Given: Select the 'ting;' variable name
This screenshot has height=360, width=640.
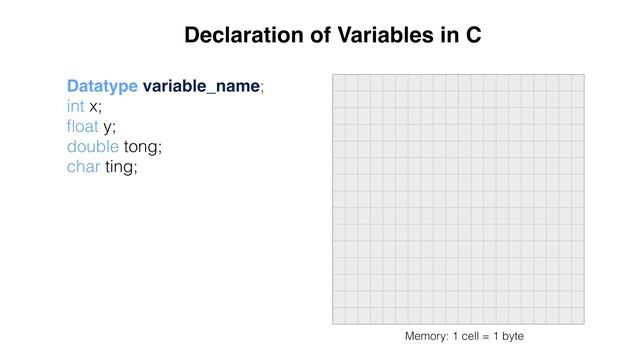Looking at the screenshot, I should pos(121,167).
